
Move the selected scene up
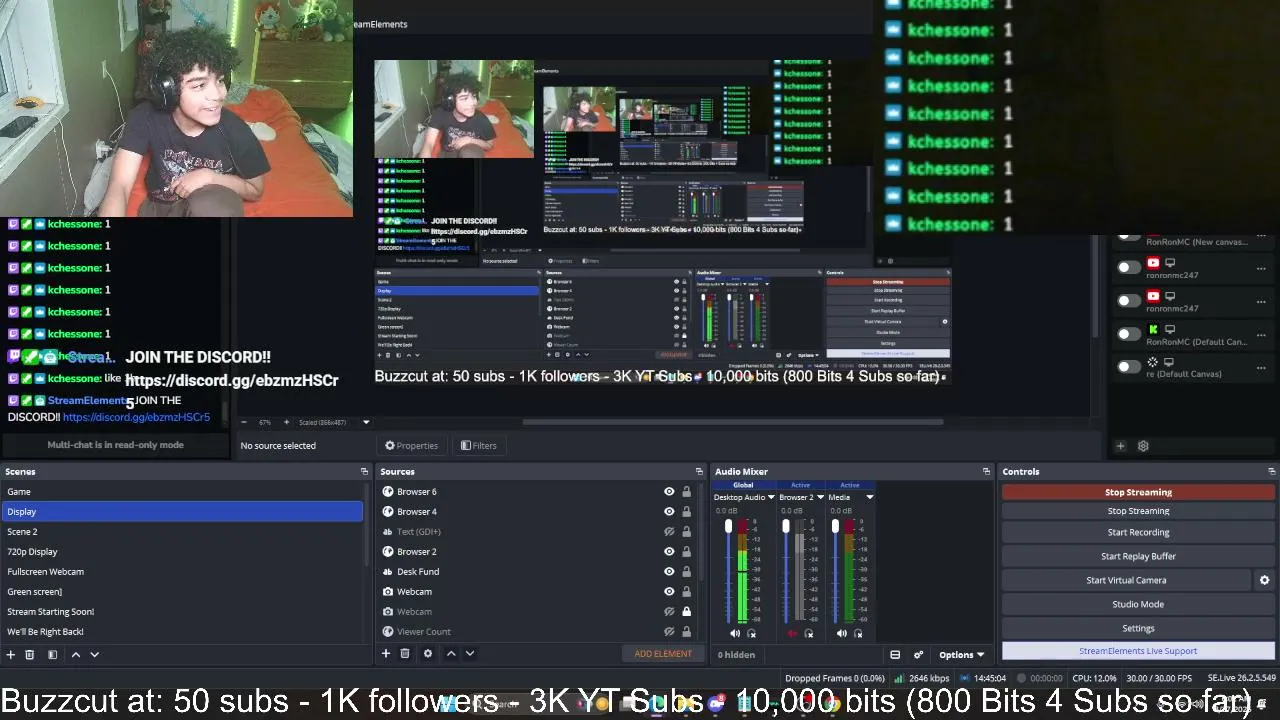(75, 654)
